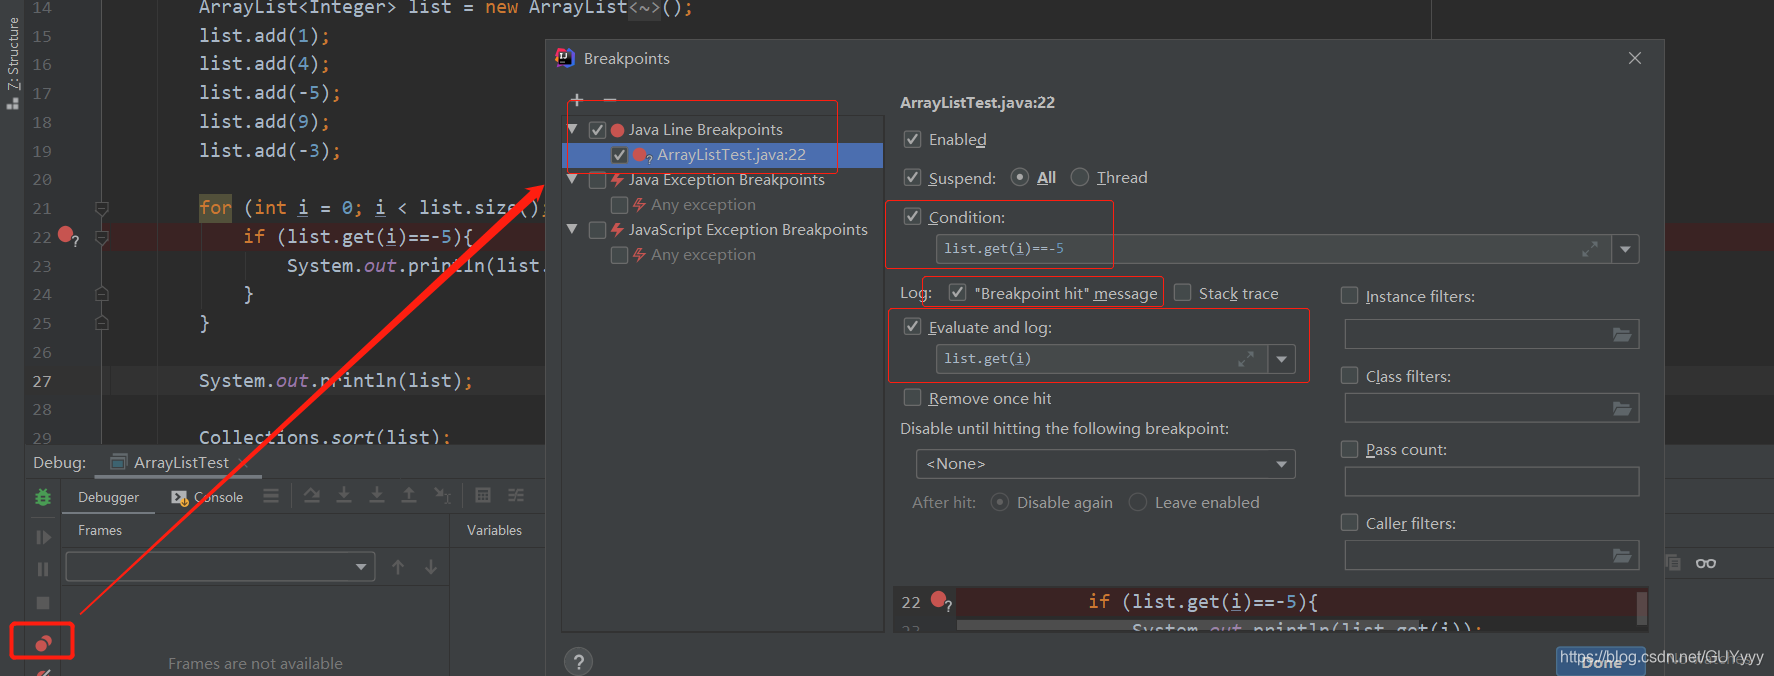Click the Rerun debug bug icon
Screen dimensions: 1774x676
click(x=43, y=497)
